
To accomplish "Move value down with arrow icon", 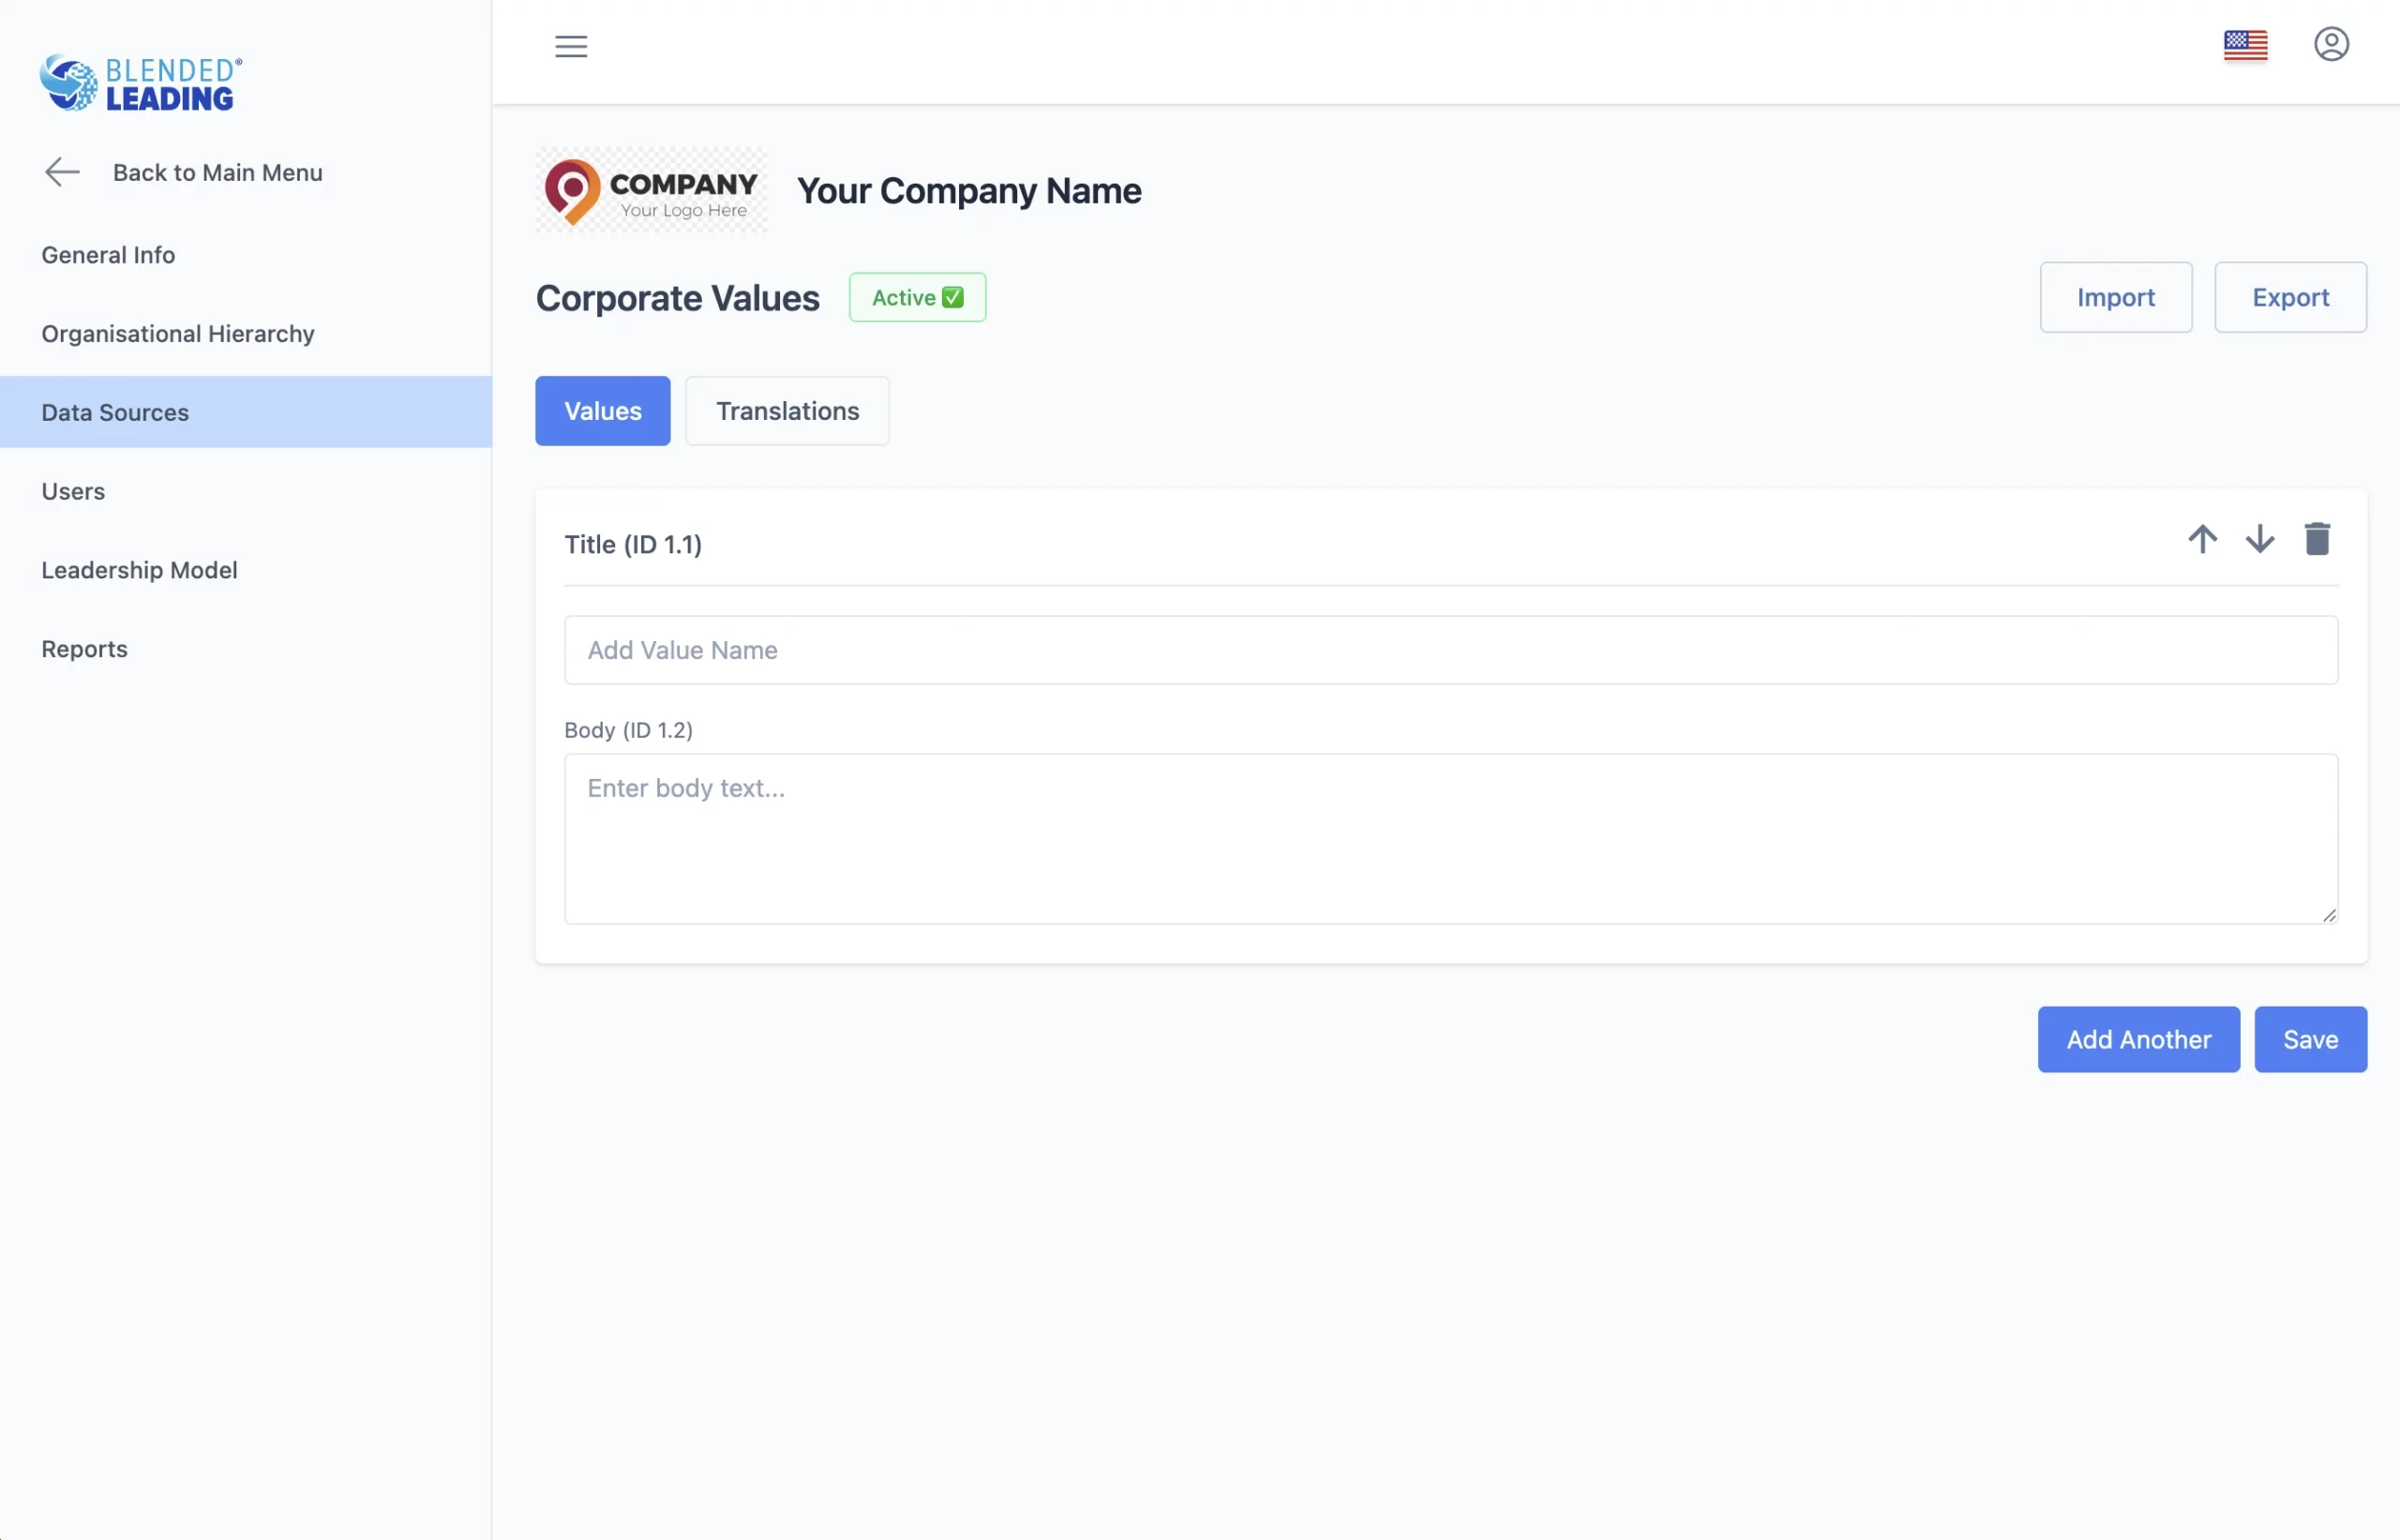I will click(2259, 539).
